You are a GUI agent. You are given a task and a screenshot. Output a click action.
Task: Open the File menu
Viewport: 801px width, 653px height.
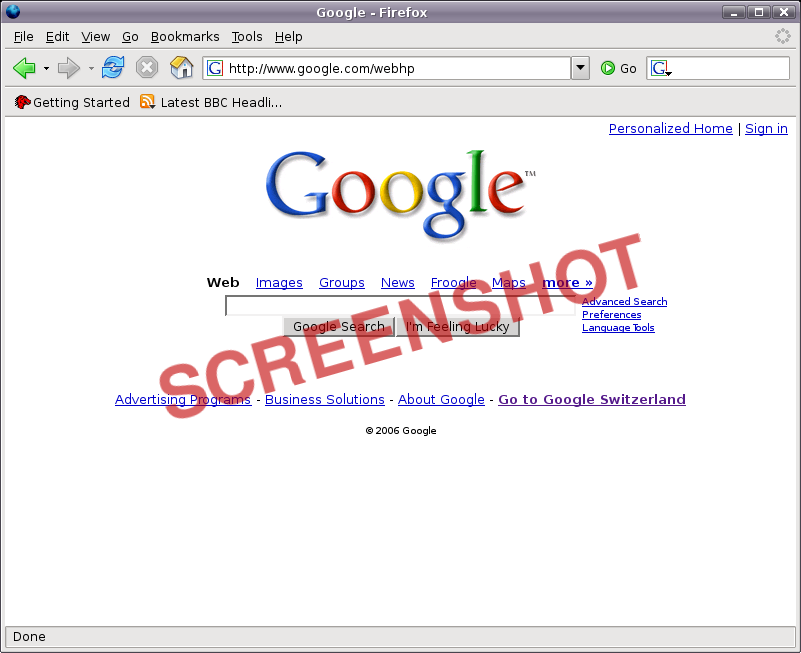point(23,37)
